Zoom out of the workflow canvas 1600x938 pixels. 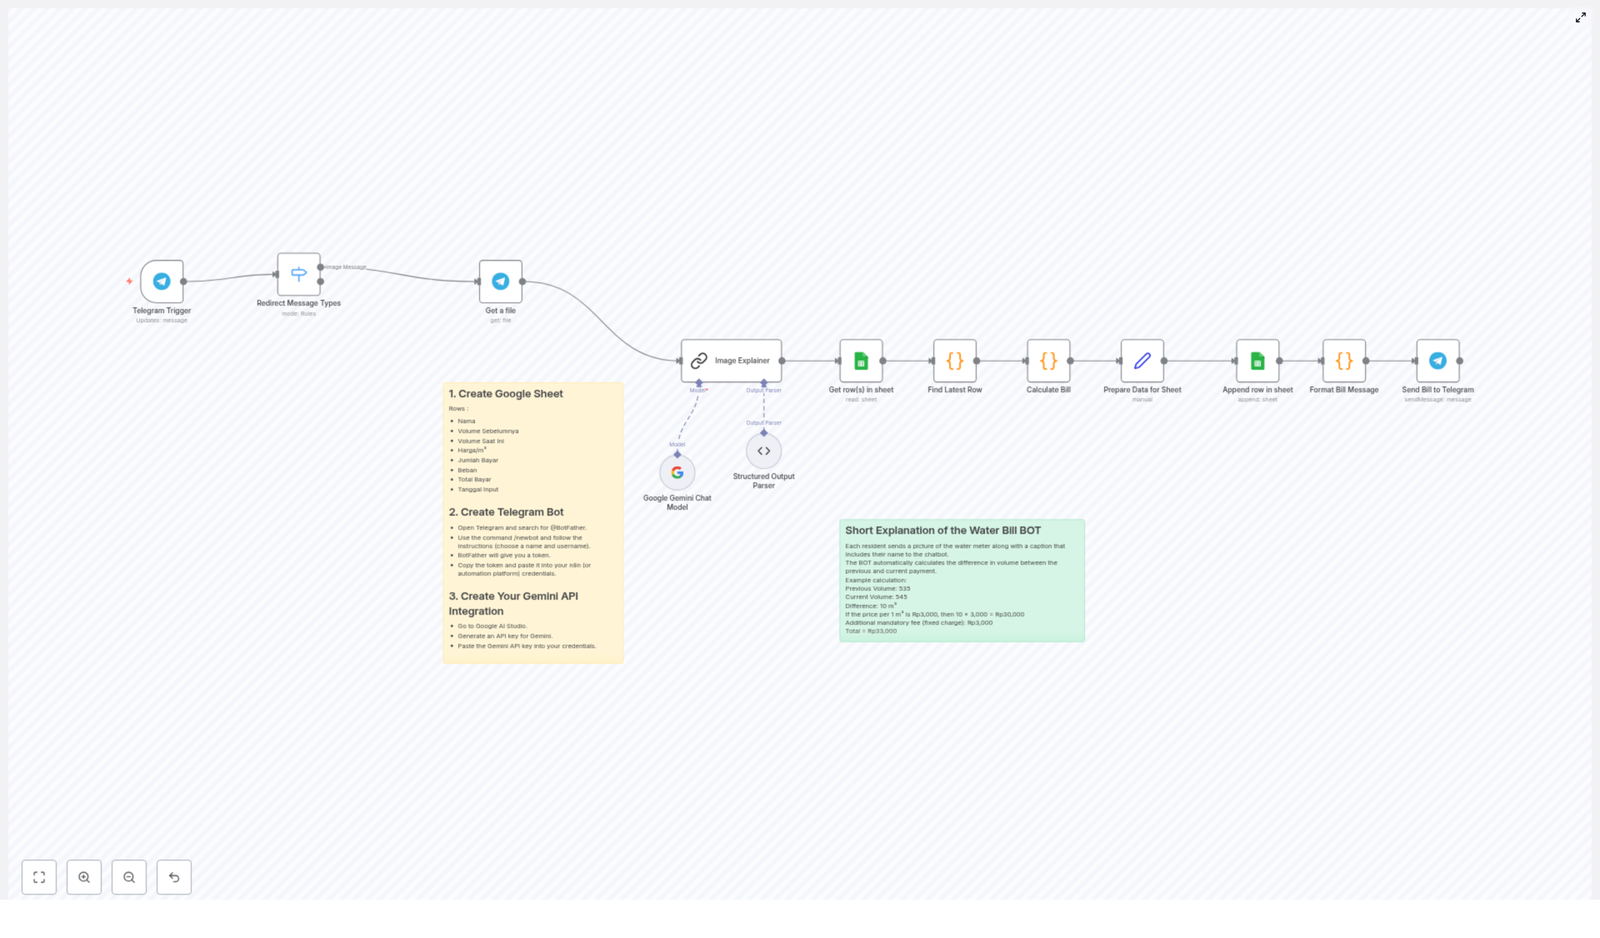pyautogui.click(x=129, y=877)
